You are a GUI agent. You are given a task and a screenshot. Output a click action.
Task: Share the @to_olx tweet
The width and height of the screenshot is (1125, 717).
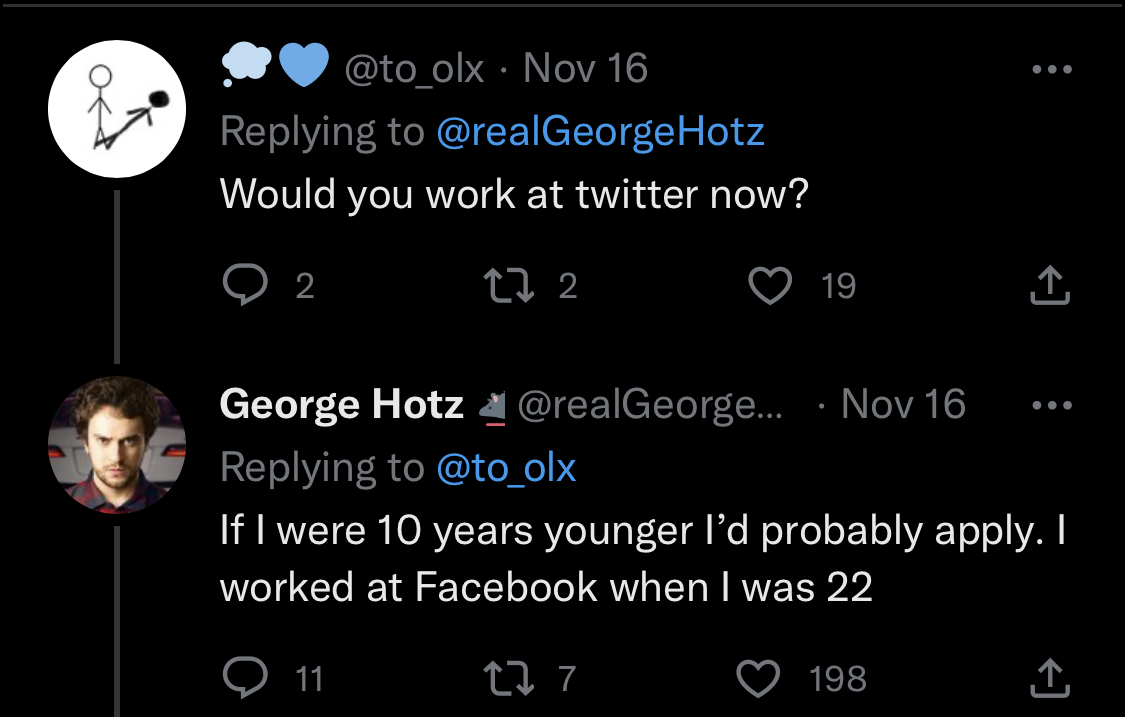point(1050,287)
